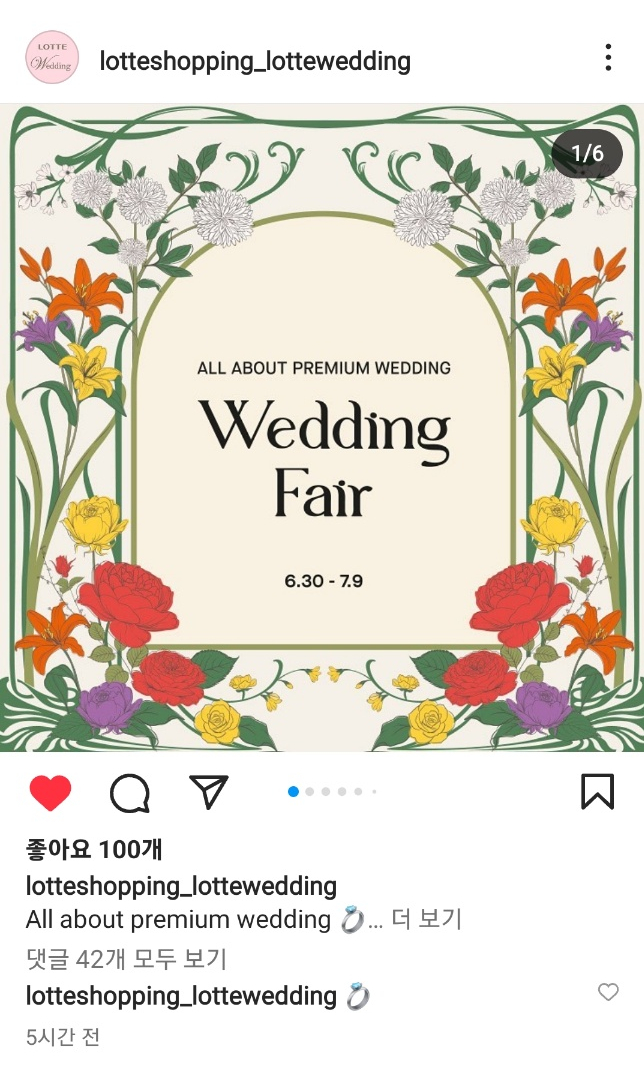Tap the comment speech bubble icon

(129, 793)
